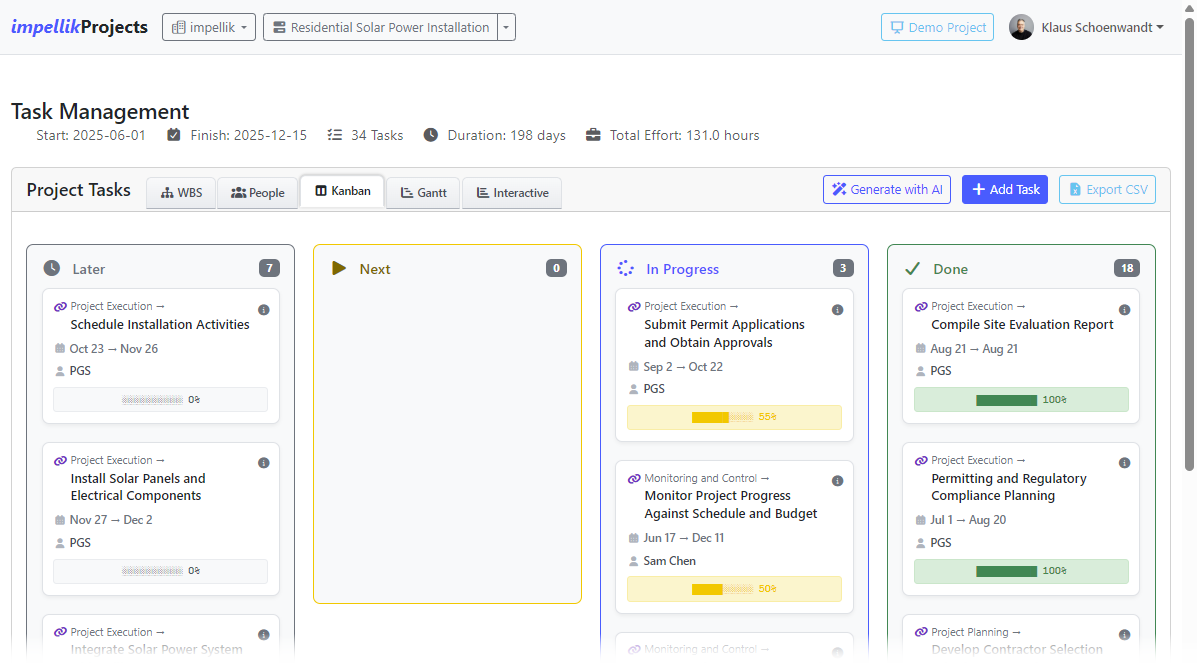Click calendar icon on Submit Permit Applications card
Image resolution: width=1197 pixels, height=664 pixels.
(x=634, y=366)
